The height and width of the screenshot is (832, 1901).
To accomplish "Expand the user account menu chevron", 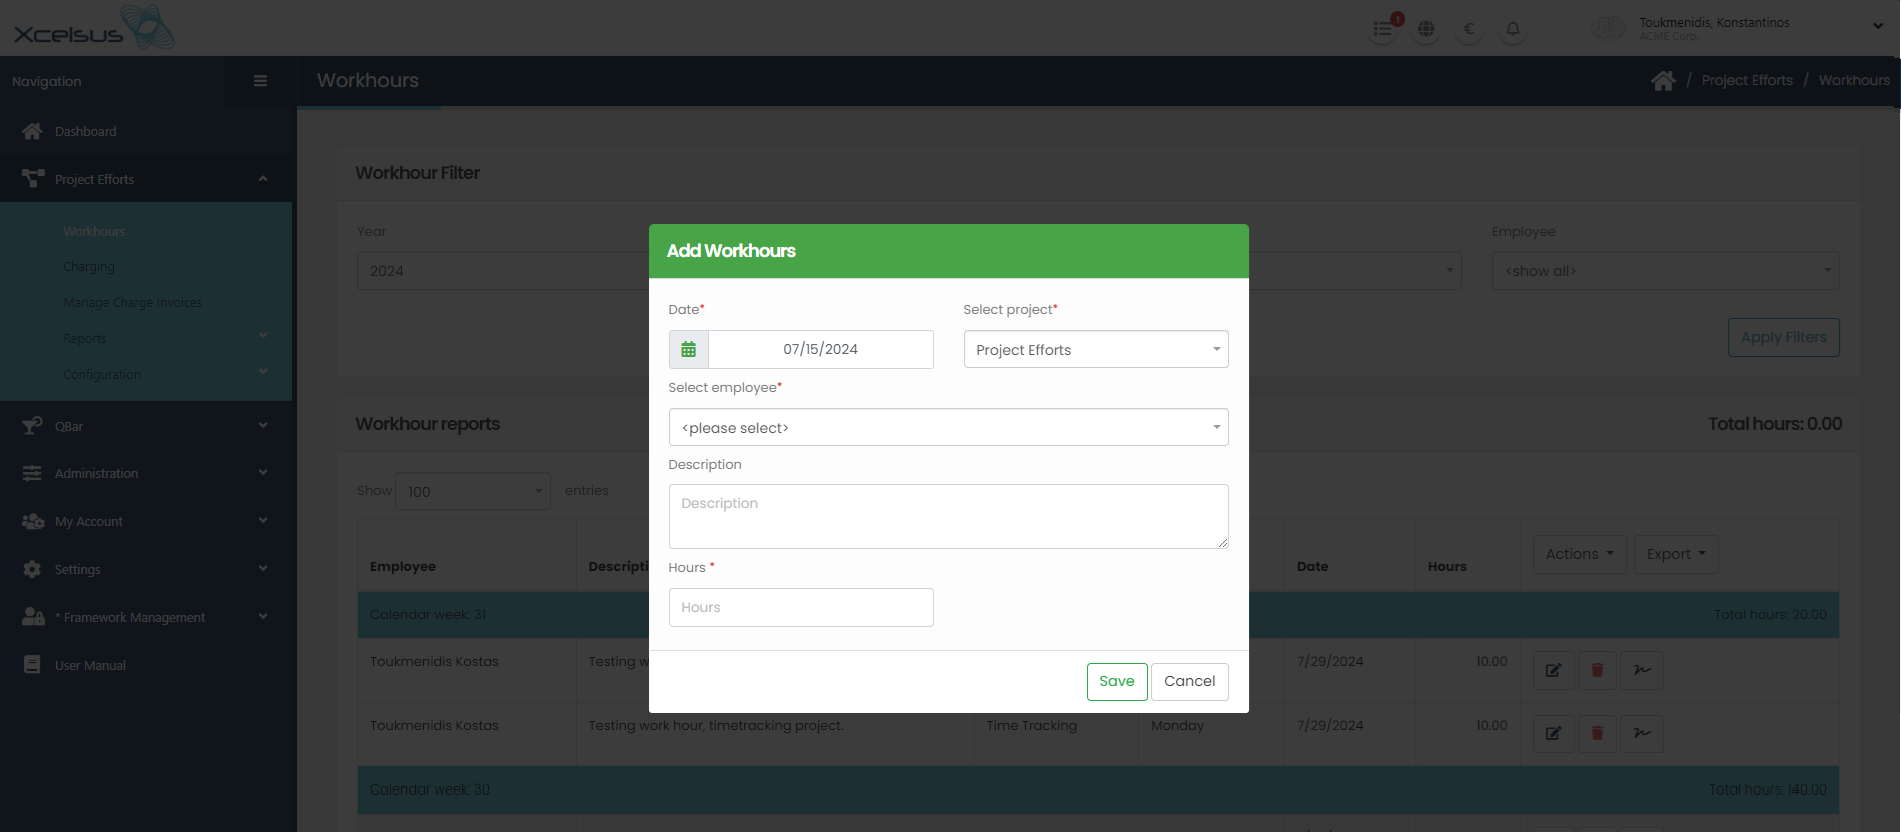I will (x=1877, y=27).
